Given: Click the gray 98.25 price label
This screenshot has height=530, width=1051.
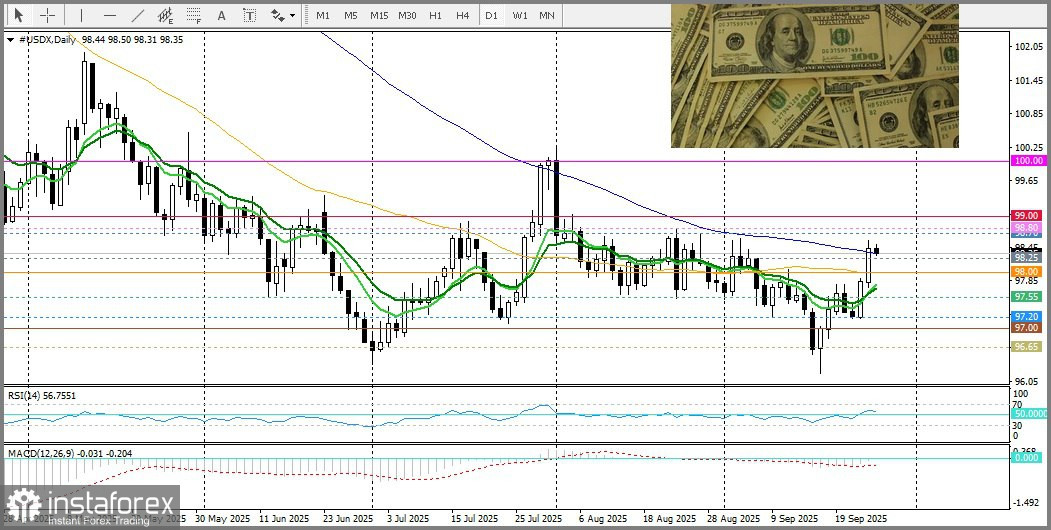Looking at the screenshot, I should [x=1028, y=257].
